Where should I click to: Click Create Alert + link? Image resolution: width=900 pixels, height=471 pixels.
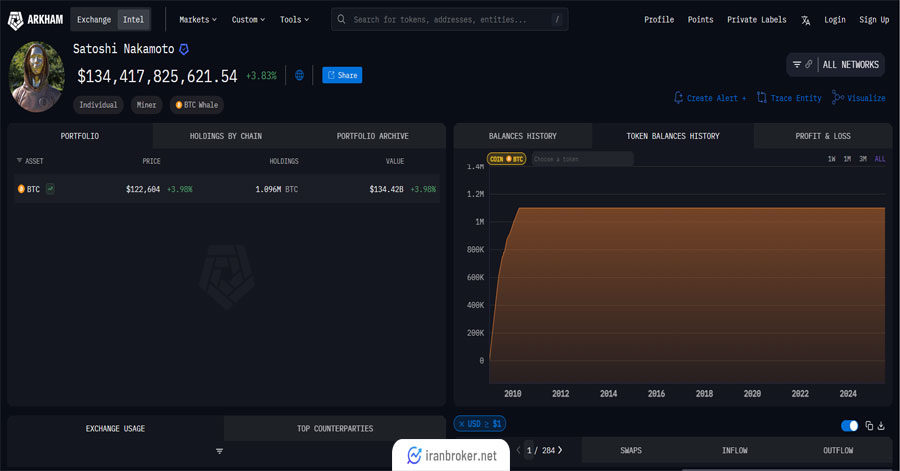tap(710, 98)
